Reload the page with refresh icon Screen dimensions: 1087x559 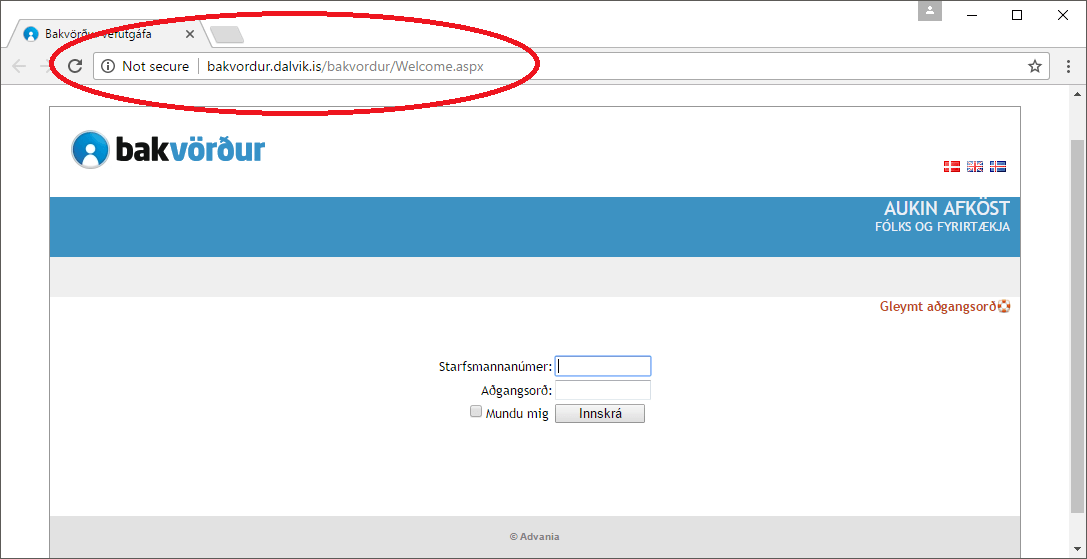pos(75,67)
